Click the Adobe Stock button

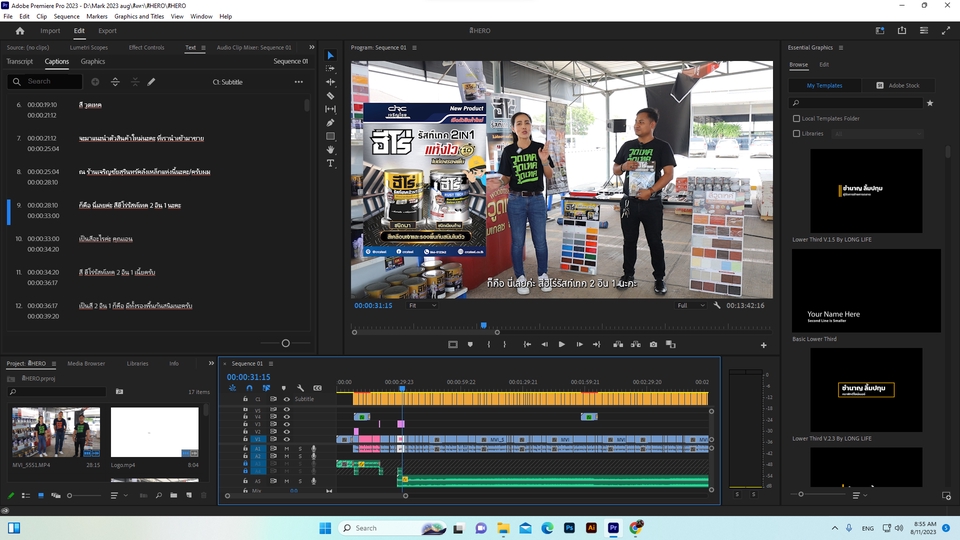[x=898, y=85]
